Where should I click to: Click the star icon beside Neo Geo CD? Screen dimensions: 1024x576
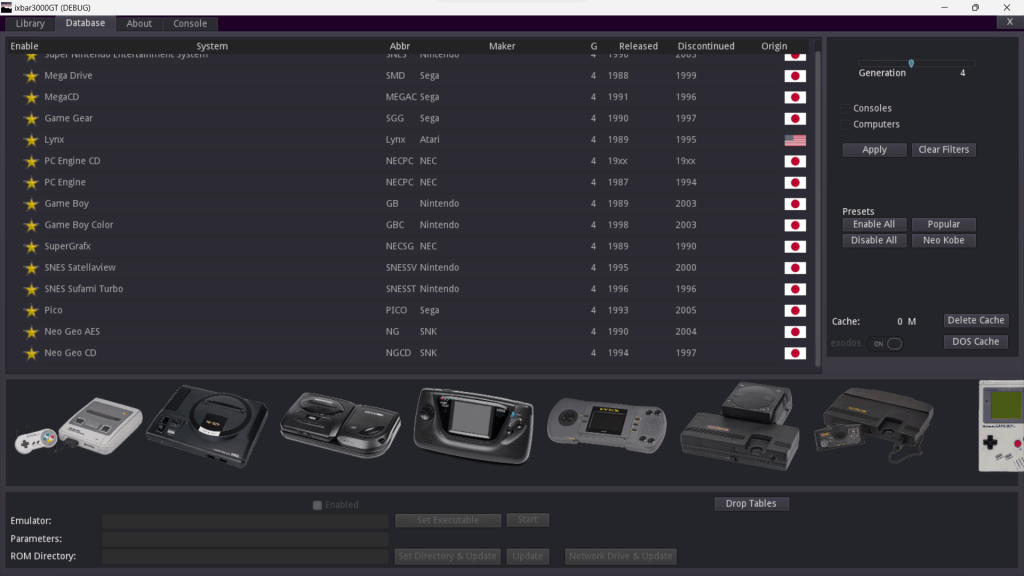31,354
